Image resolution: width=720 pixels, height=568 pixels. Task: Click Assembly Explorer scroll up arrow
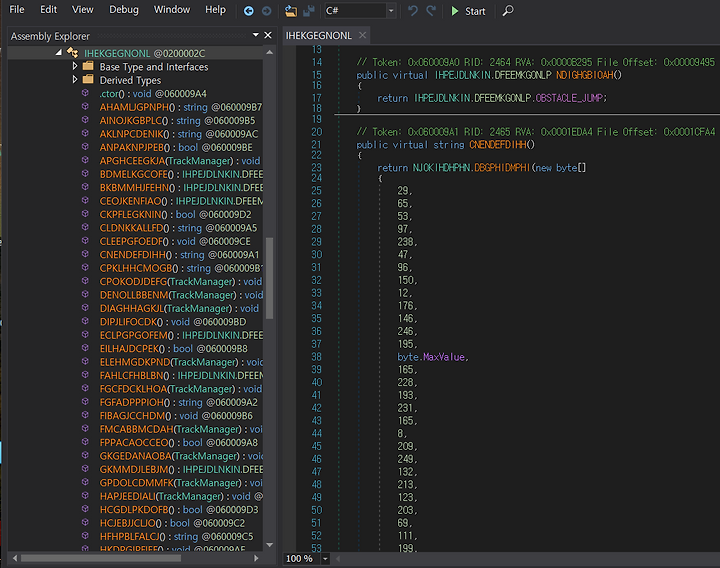point(270,52)
